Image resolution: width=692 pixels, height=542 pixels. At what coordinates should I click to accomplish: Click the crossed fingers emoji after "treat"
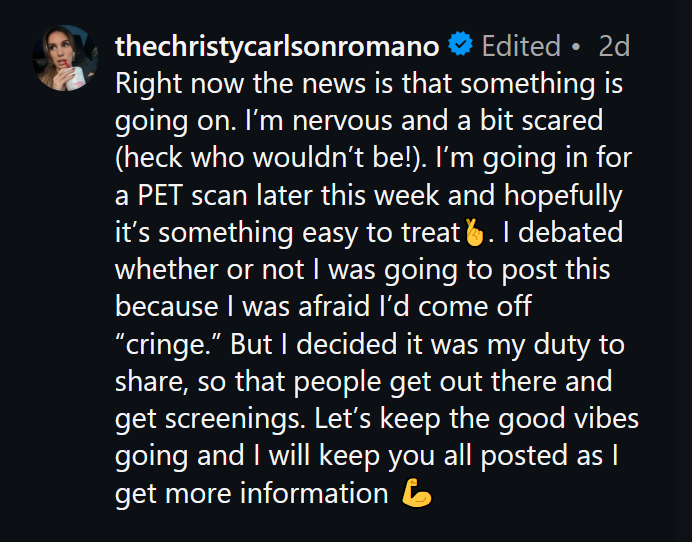tap(473, 234)
